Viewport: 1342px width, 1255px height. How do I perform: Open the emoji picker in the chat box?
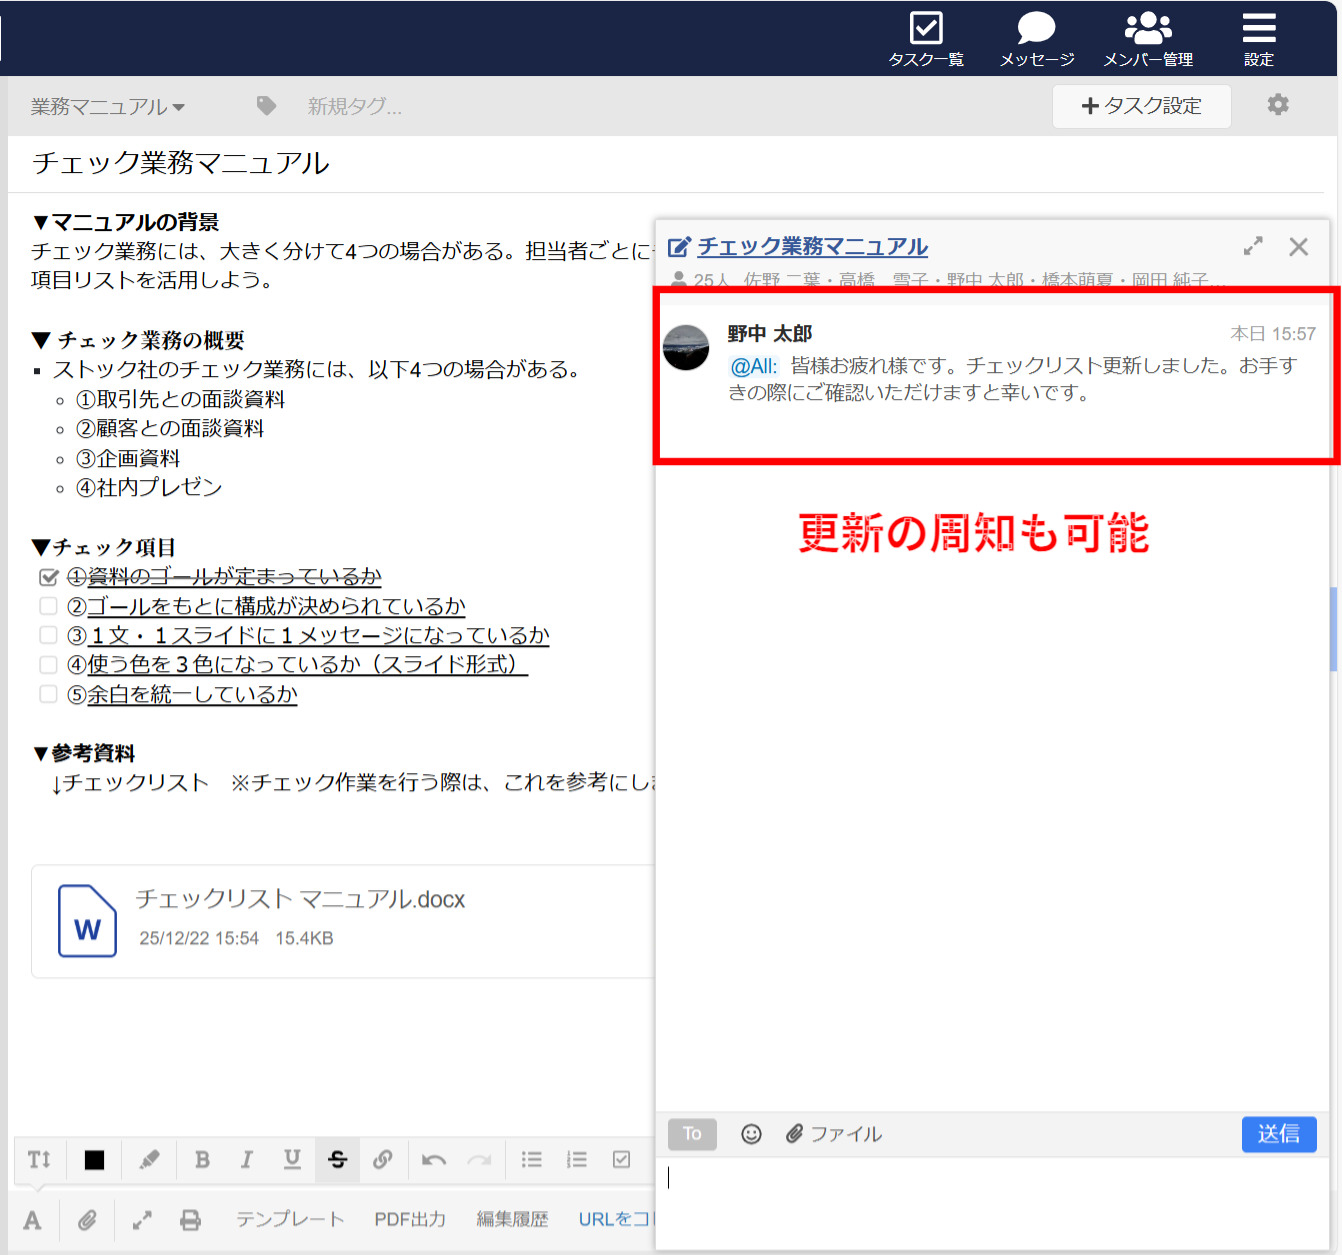[x=751, y=1134]
